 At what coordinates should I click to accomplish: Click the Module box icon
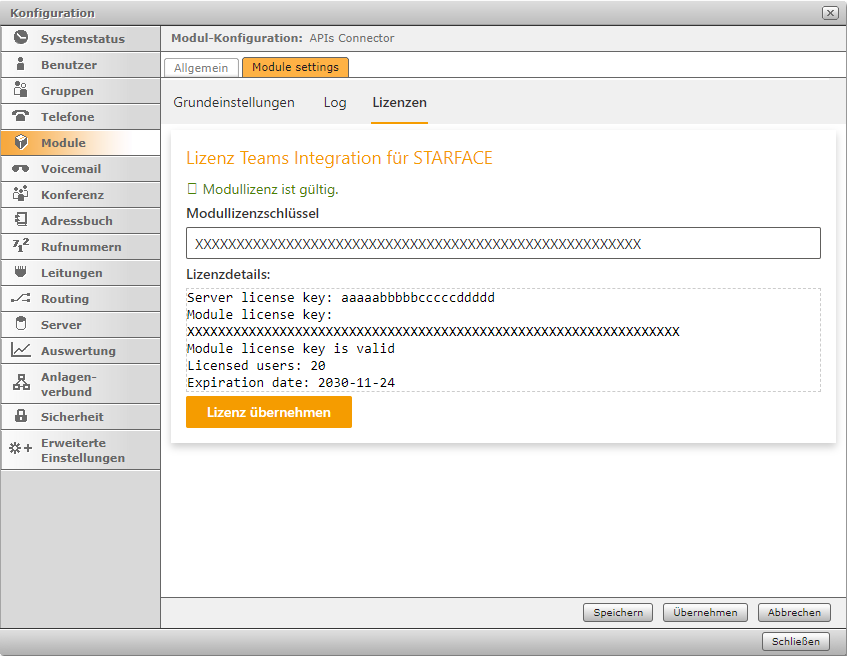tap(21, 142)
